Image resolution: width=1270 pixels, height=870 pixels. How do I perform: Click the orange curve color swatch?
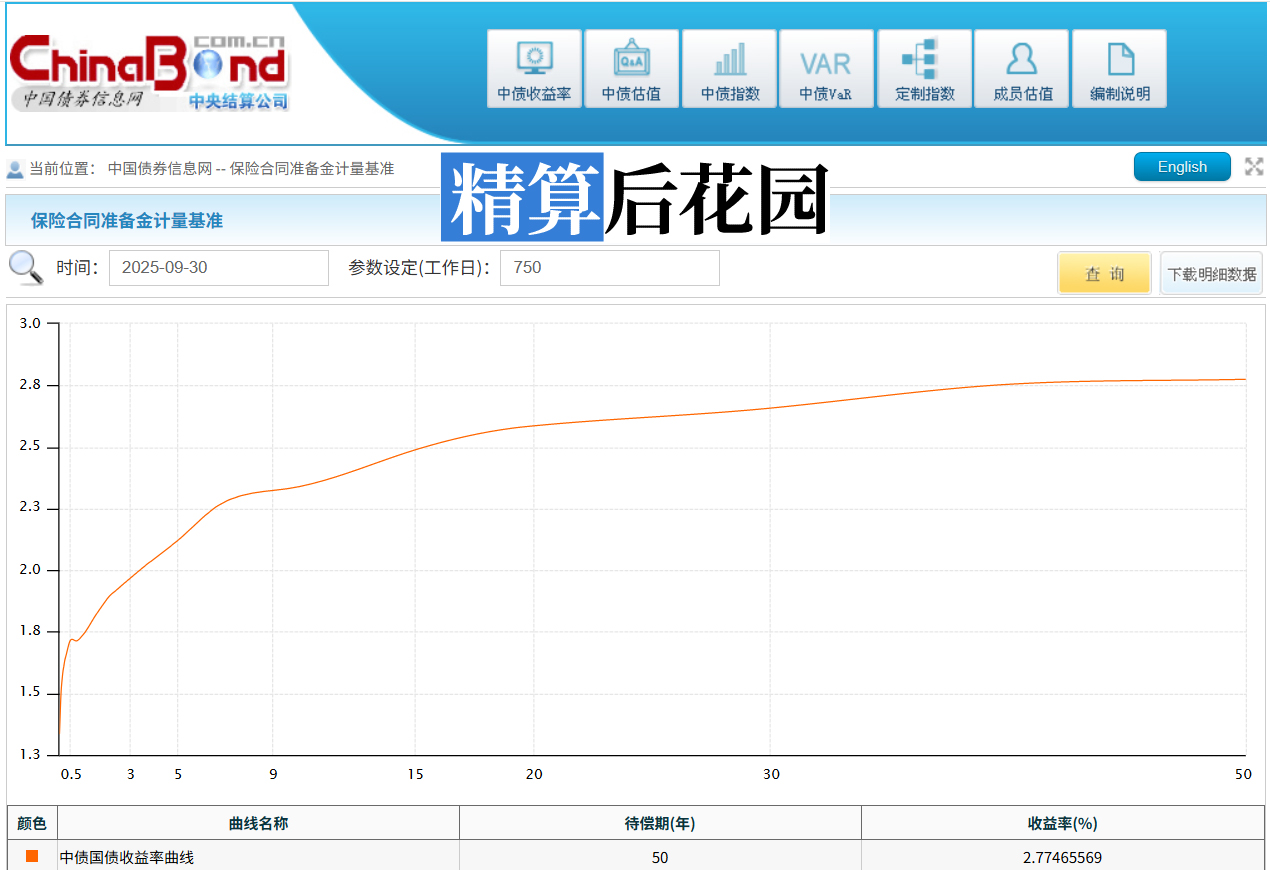32,856
